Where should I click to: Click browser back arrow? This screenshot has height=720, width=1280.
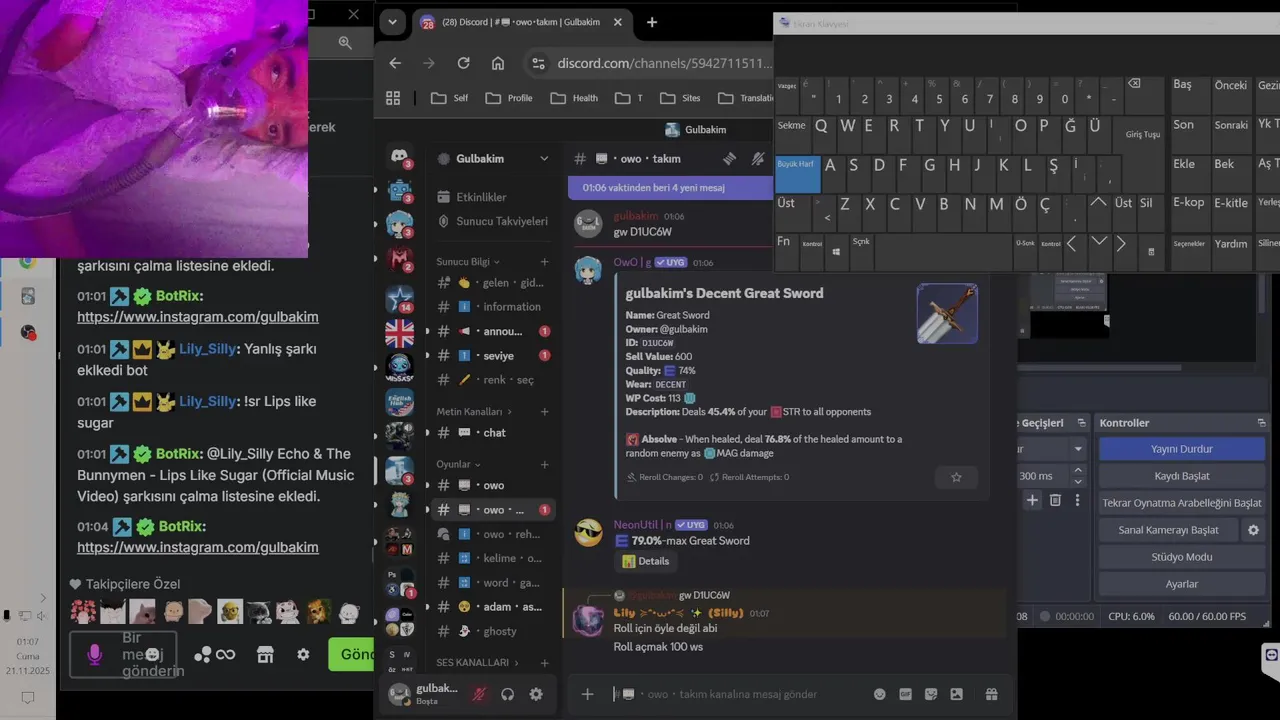point(395,63)
